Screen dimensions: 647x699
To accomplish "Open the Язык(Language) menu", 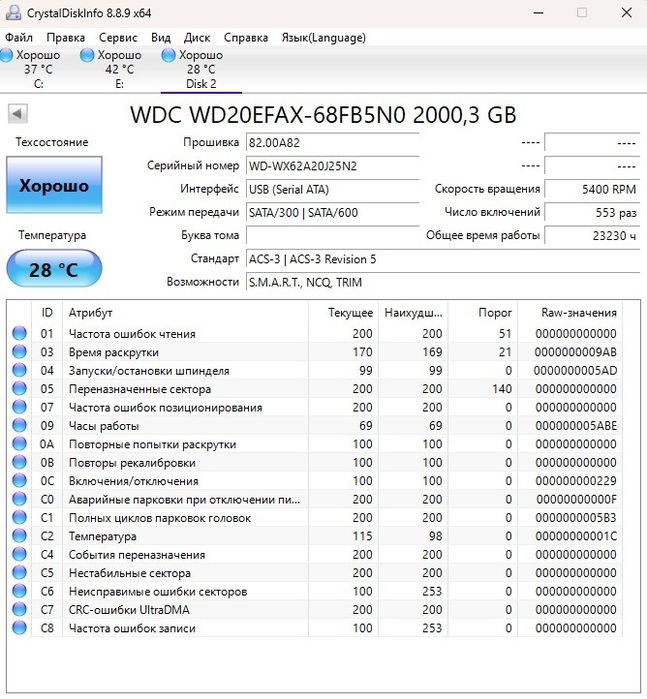I will click(x=323, y=37).
